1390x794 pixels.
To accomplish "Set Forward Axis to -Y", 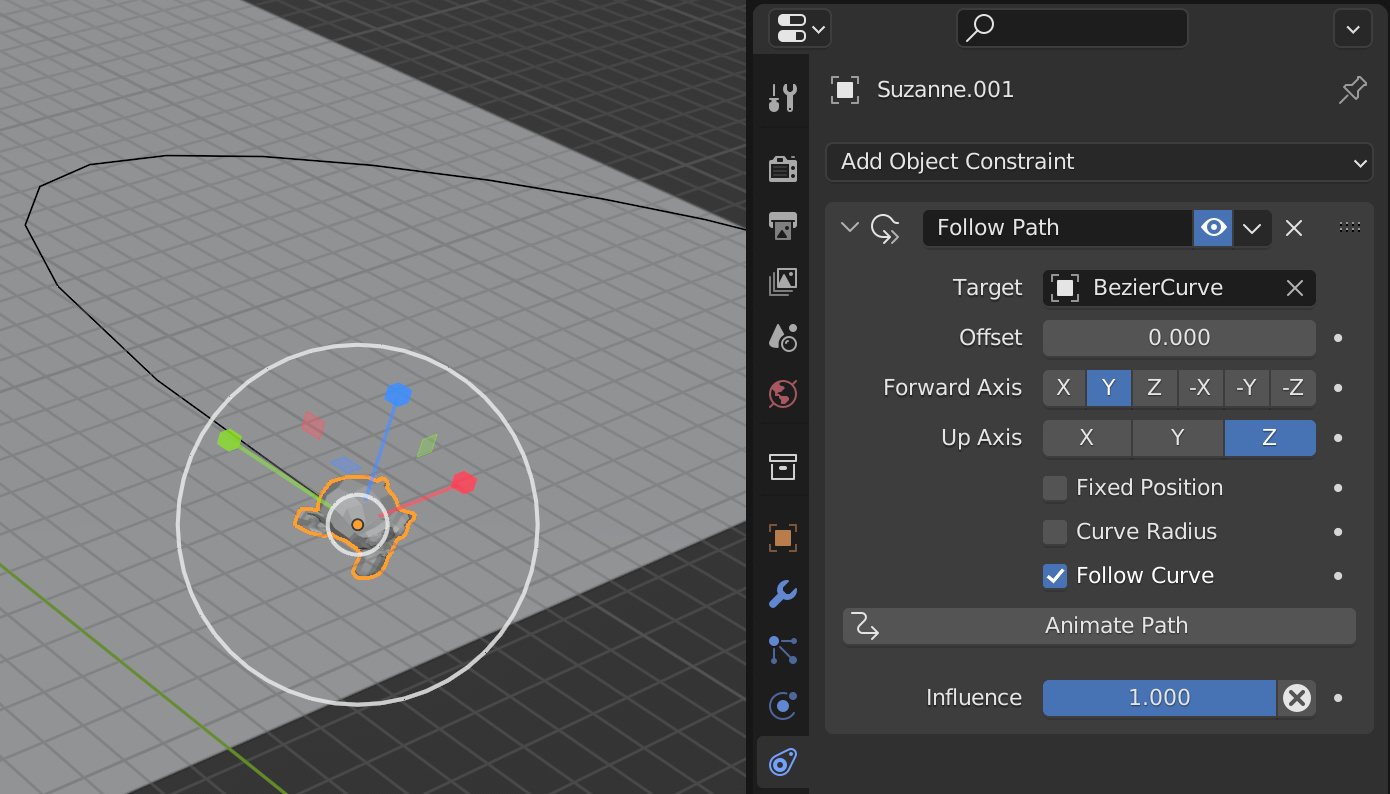I will coord(1246,388).
